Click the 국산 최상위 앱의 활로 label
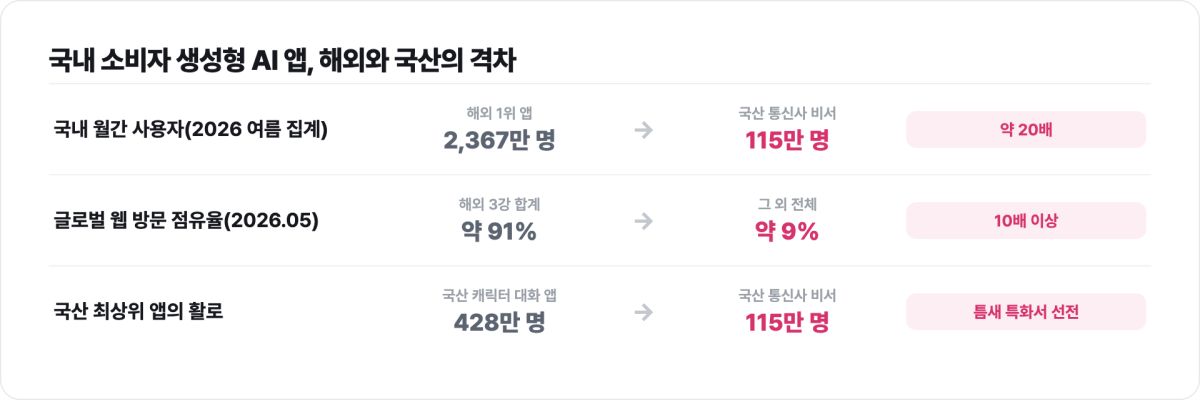The image size is (1200, 400). pyautogui.click(x=138, y=312)
